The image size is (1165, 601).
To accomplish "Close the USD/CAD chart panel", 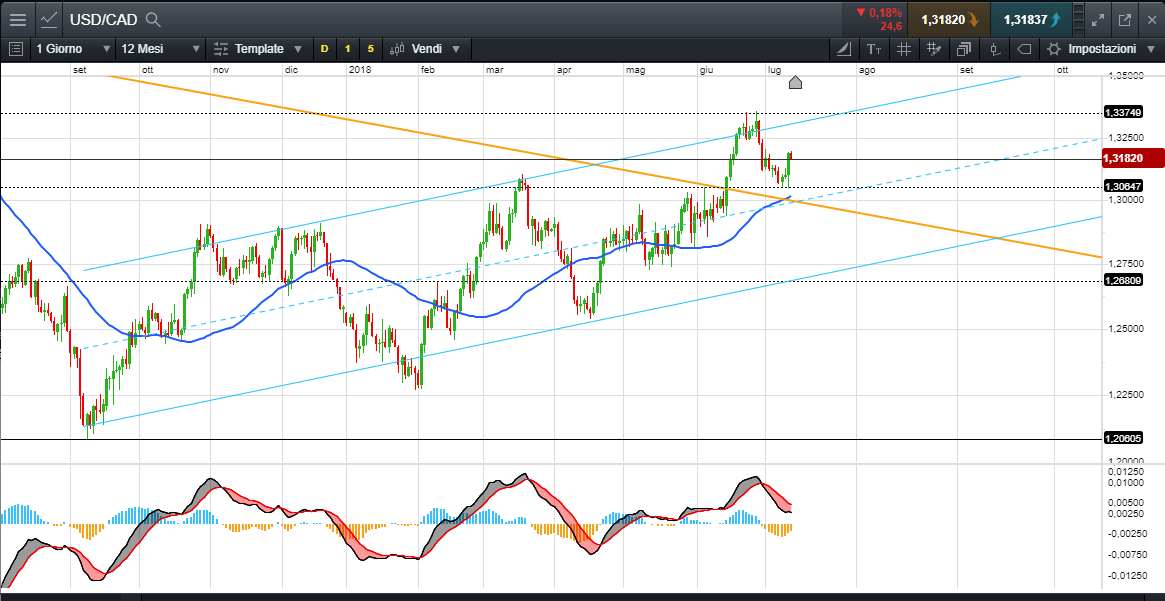I will click(x=1152, y=20).
